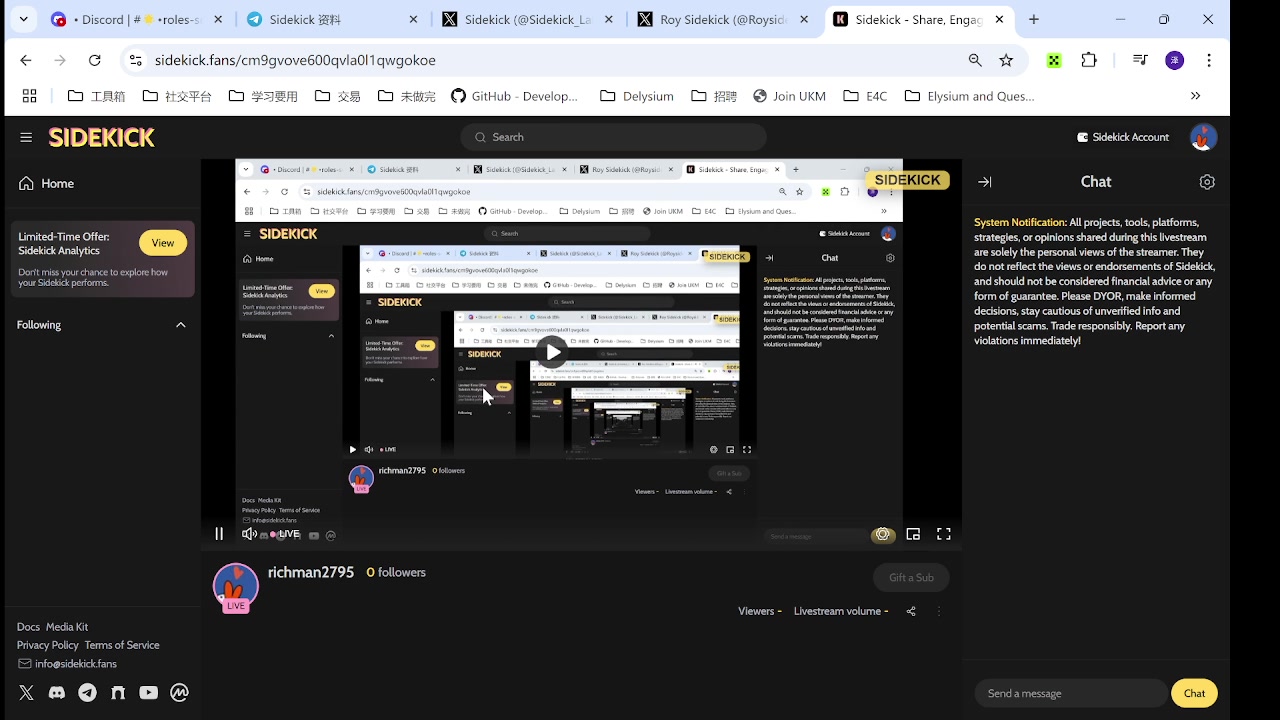Open Join UKM bookmark

pyautogui.click(x=789, y=96)
